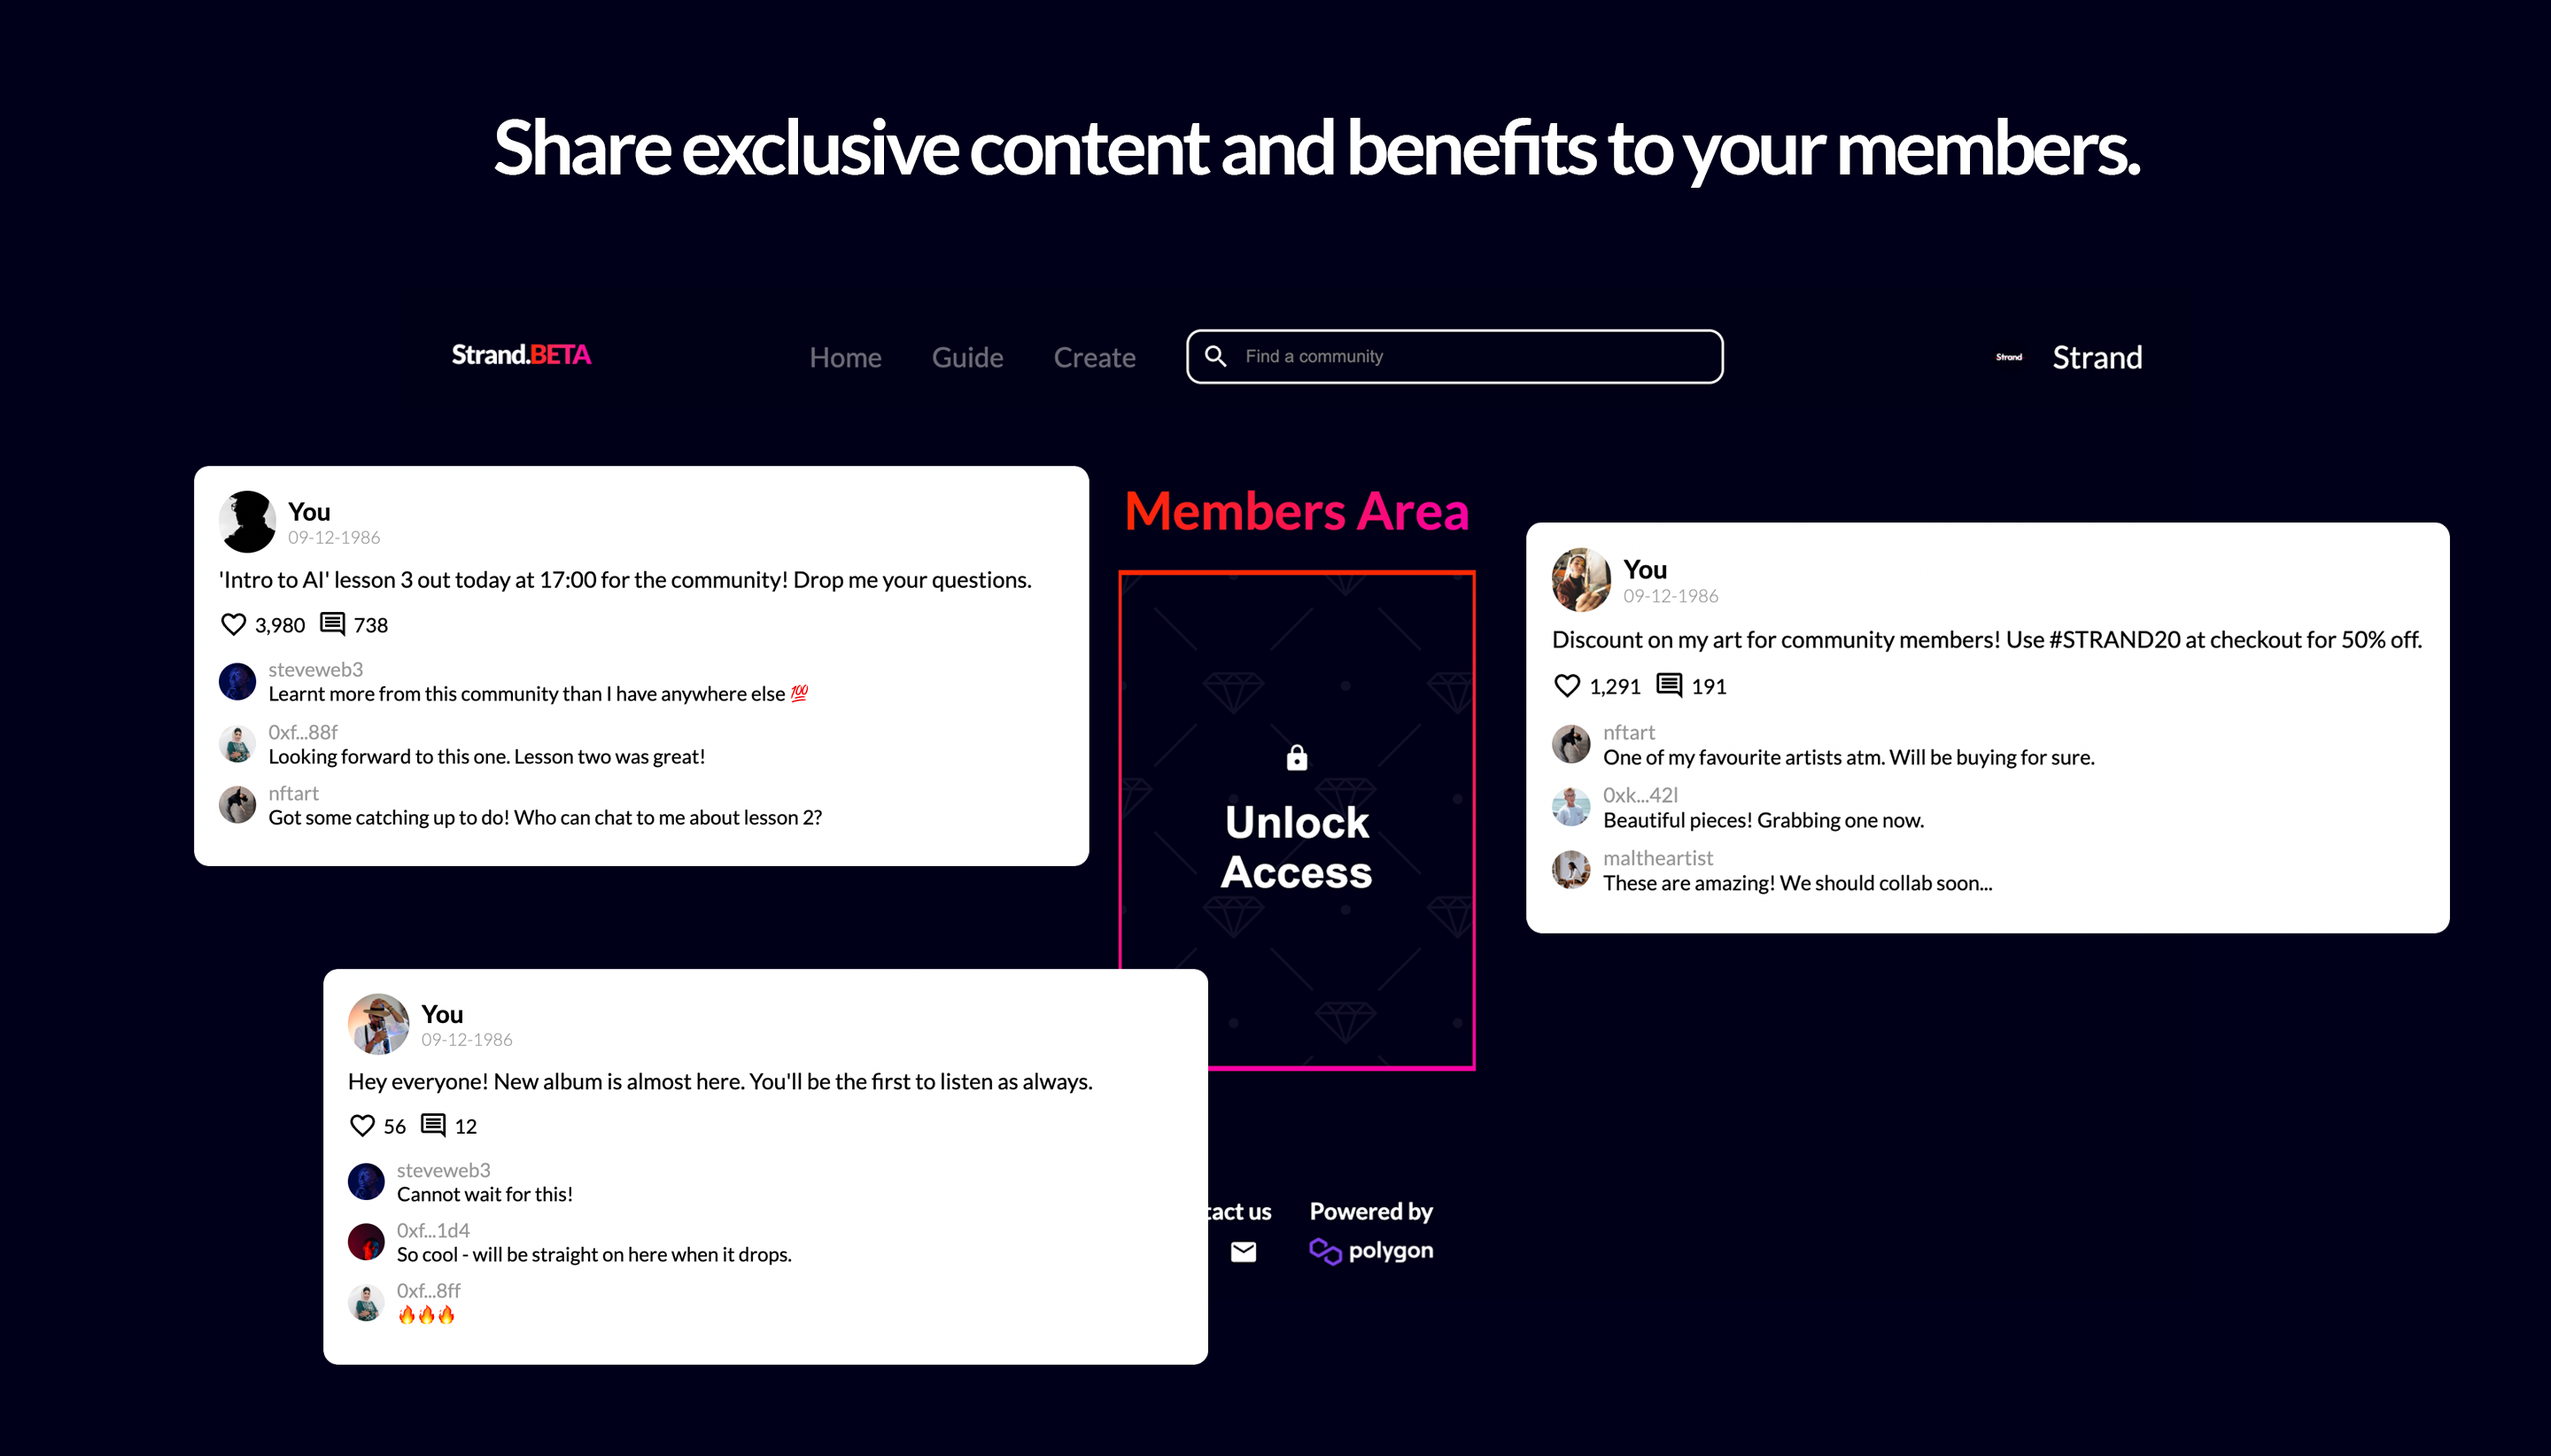The image size is (2551, 1456).
Task: Open comments icon showing 191 replies
Action: coord(1669,686)
